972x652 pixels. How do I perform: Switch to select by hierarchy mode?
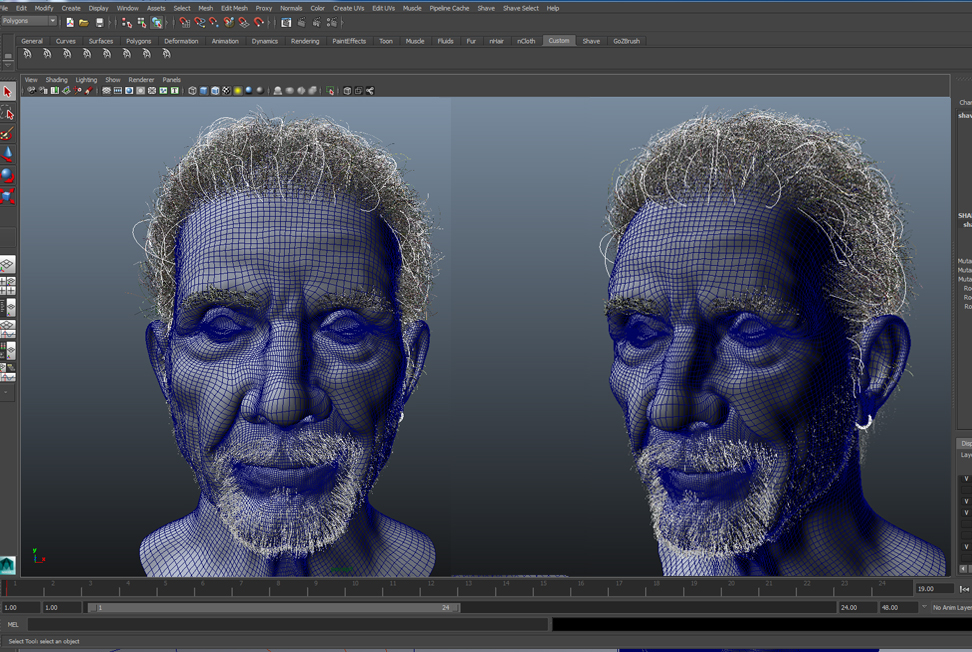[x=127, y=23]
